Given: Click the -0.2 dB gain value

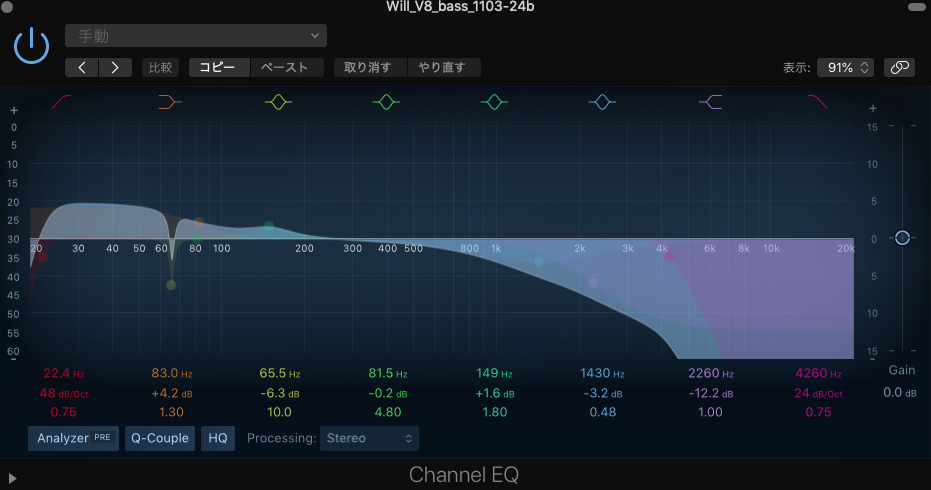Looking at the screenshot, I should [388, 393].
